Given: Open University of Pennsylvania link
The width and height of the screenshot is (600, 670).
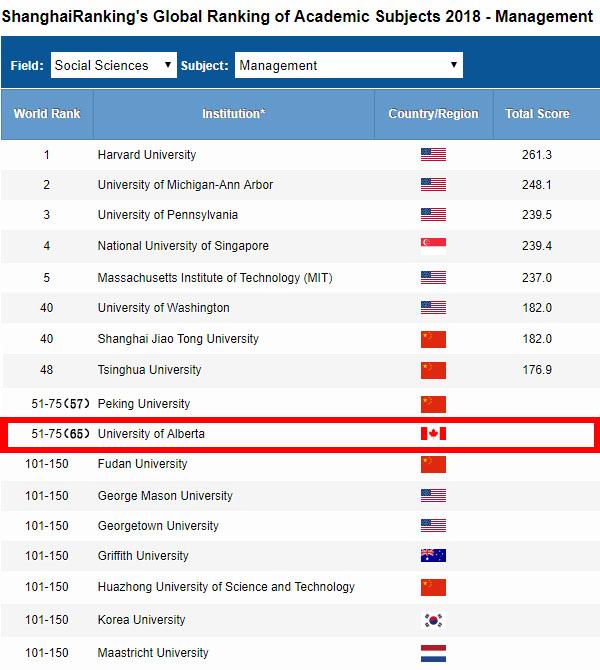Looking at the screenshot, I should 168,215.
